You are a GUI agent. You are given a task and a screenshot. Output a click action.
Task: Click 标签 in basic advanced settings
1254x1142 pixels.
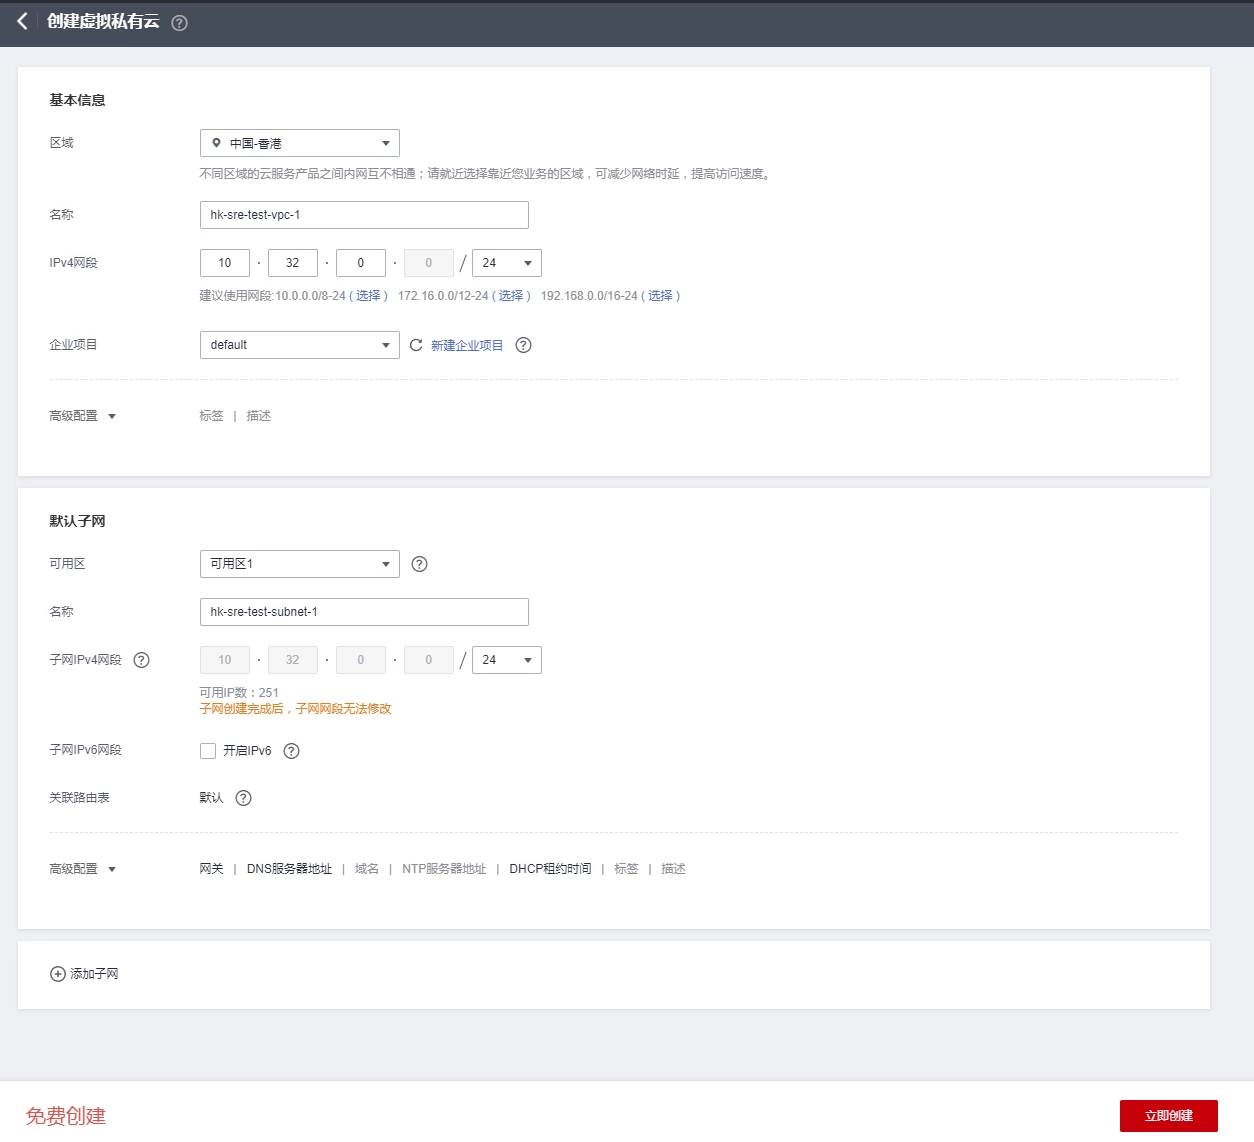tap(211, 416)
